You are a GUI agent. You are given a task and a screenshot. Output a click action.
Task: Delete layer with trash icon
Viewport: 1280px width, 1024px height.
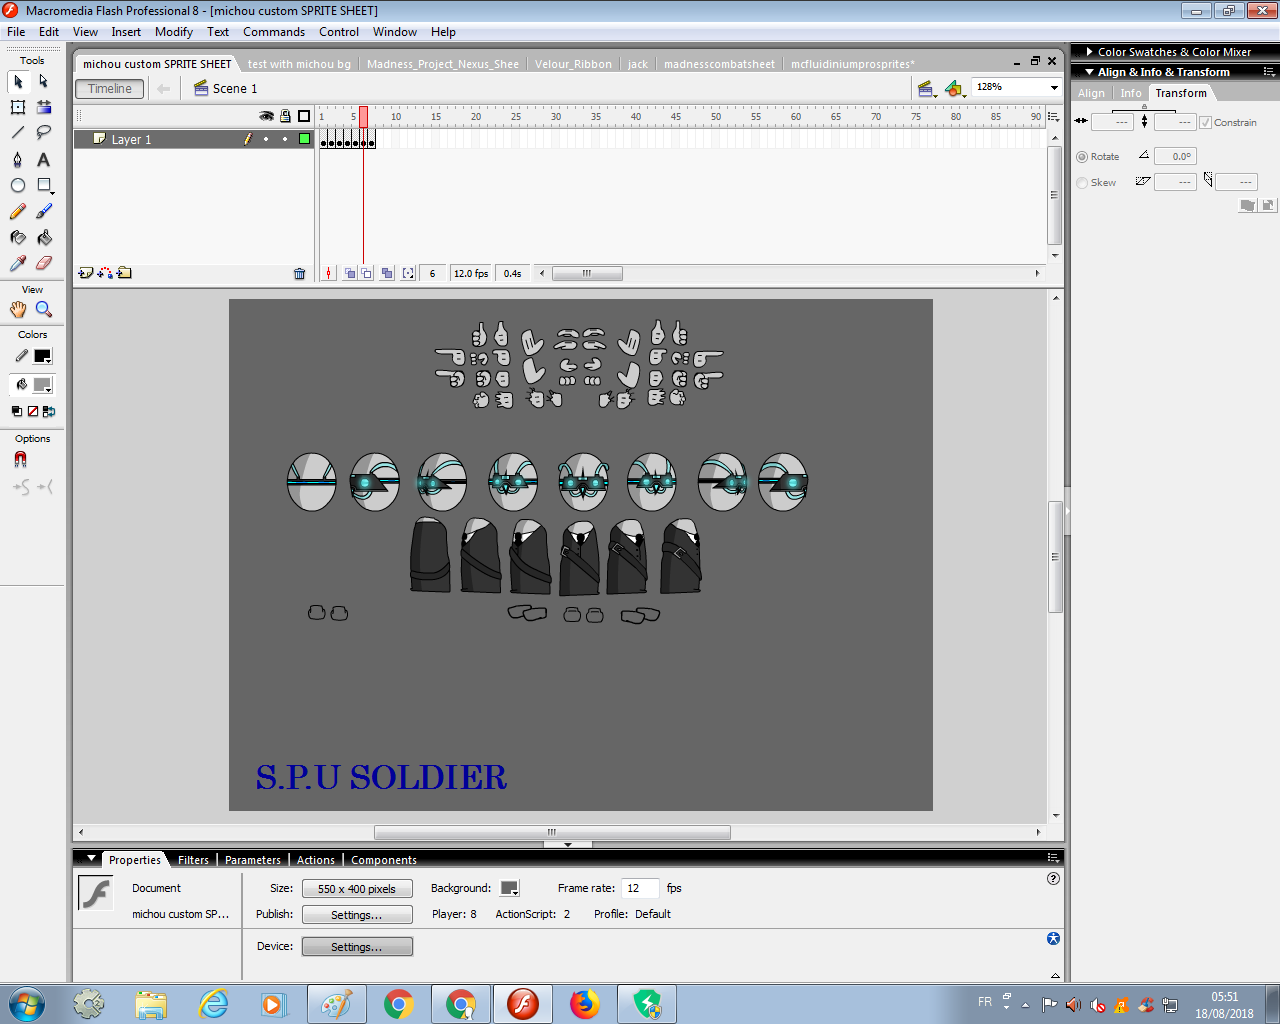299,273
